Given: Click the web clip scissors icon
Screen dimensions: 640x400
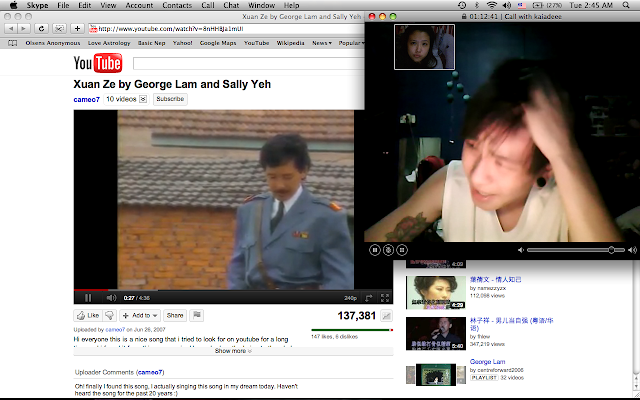Looking at the screenshot, I should (59, 29).
